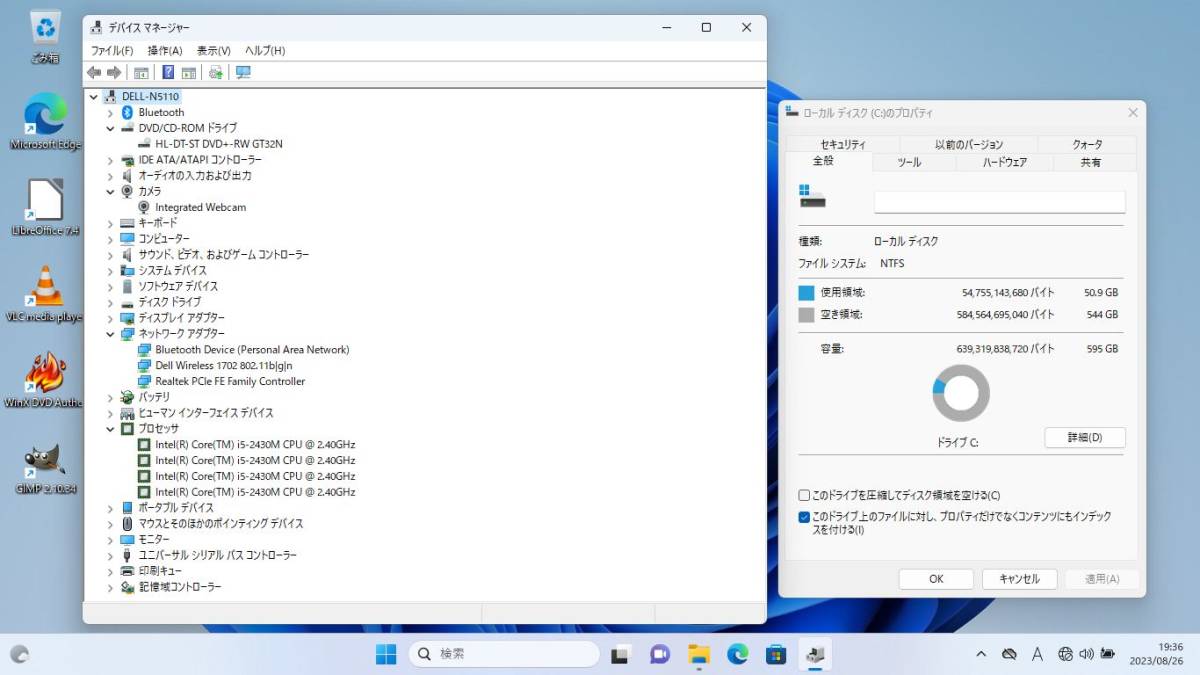Expand the キーボード category
1200x675 pixels.
[x=110, y=223]
